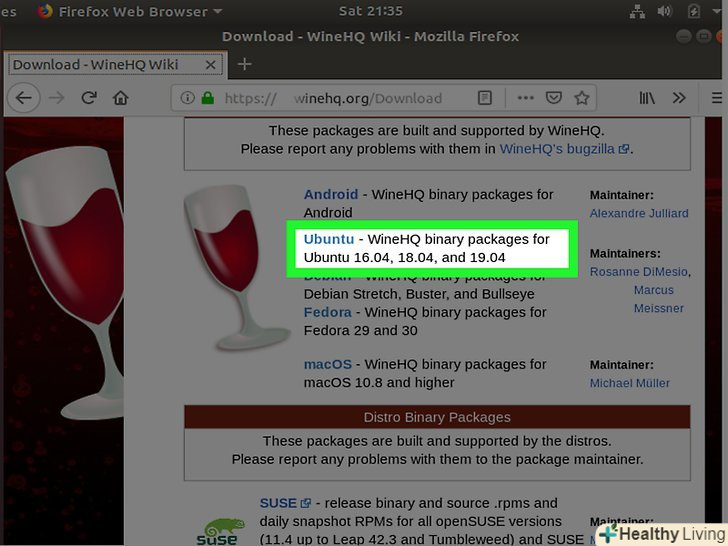Screen dimensions: 728x546
Task: Open the Fedora packages link
Action: (327, 312)
